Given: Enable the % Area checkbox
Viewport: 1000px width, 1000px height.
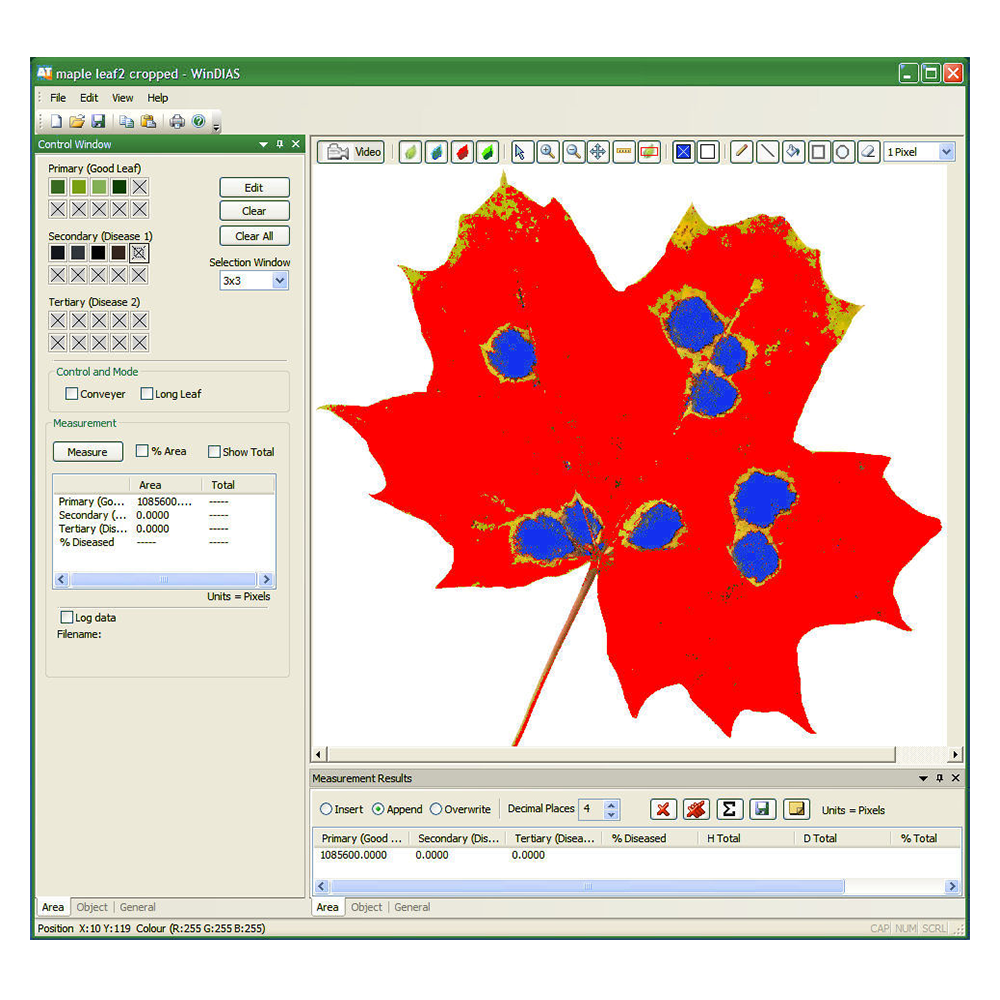Looking at the screenshot, I should 142,451.
